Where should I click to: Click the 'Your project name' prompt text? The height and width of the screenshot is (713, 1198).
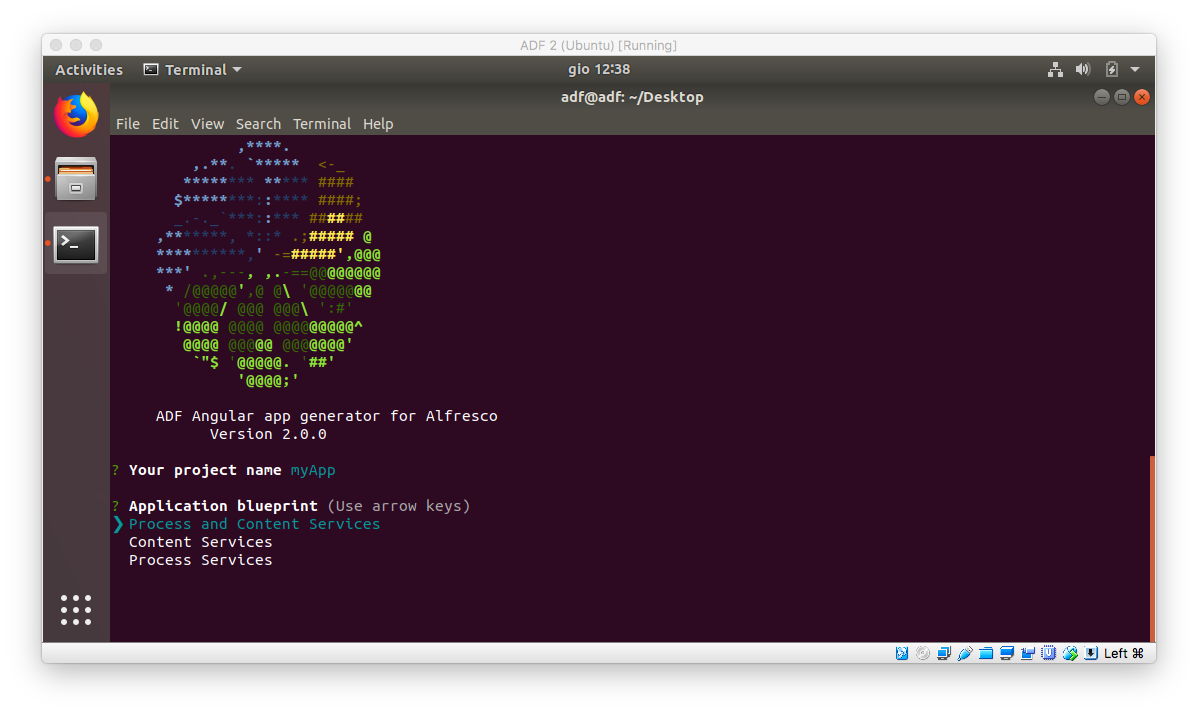tap(205, 470)
